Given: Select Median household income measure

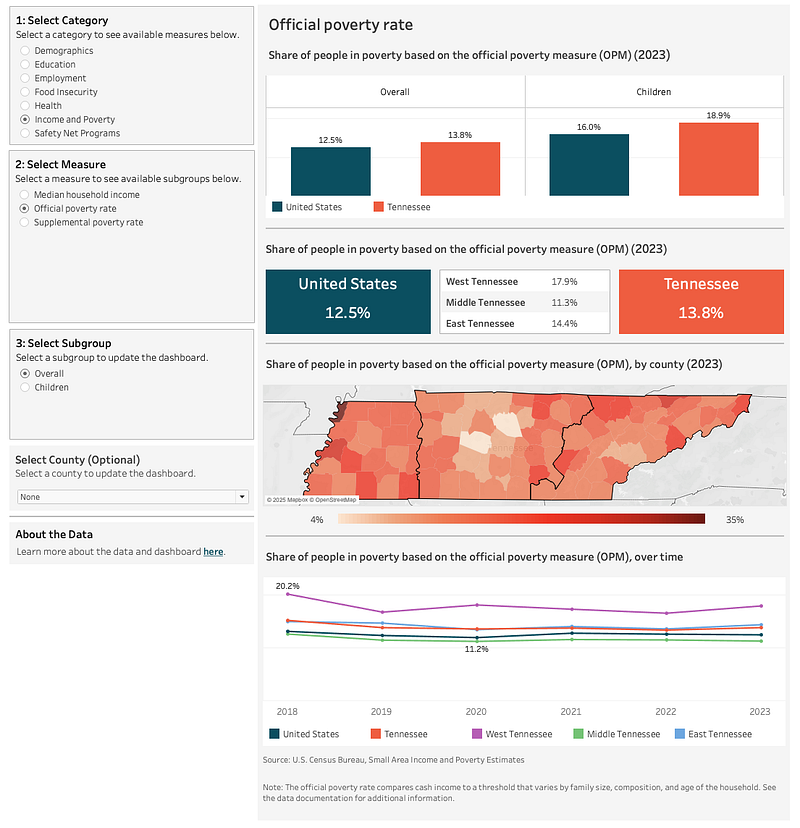Looking at the screenshot, I should 25,195.
